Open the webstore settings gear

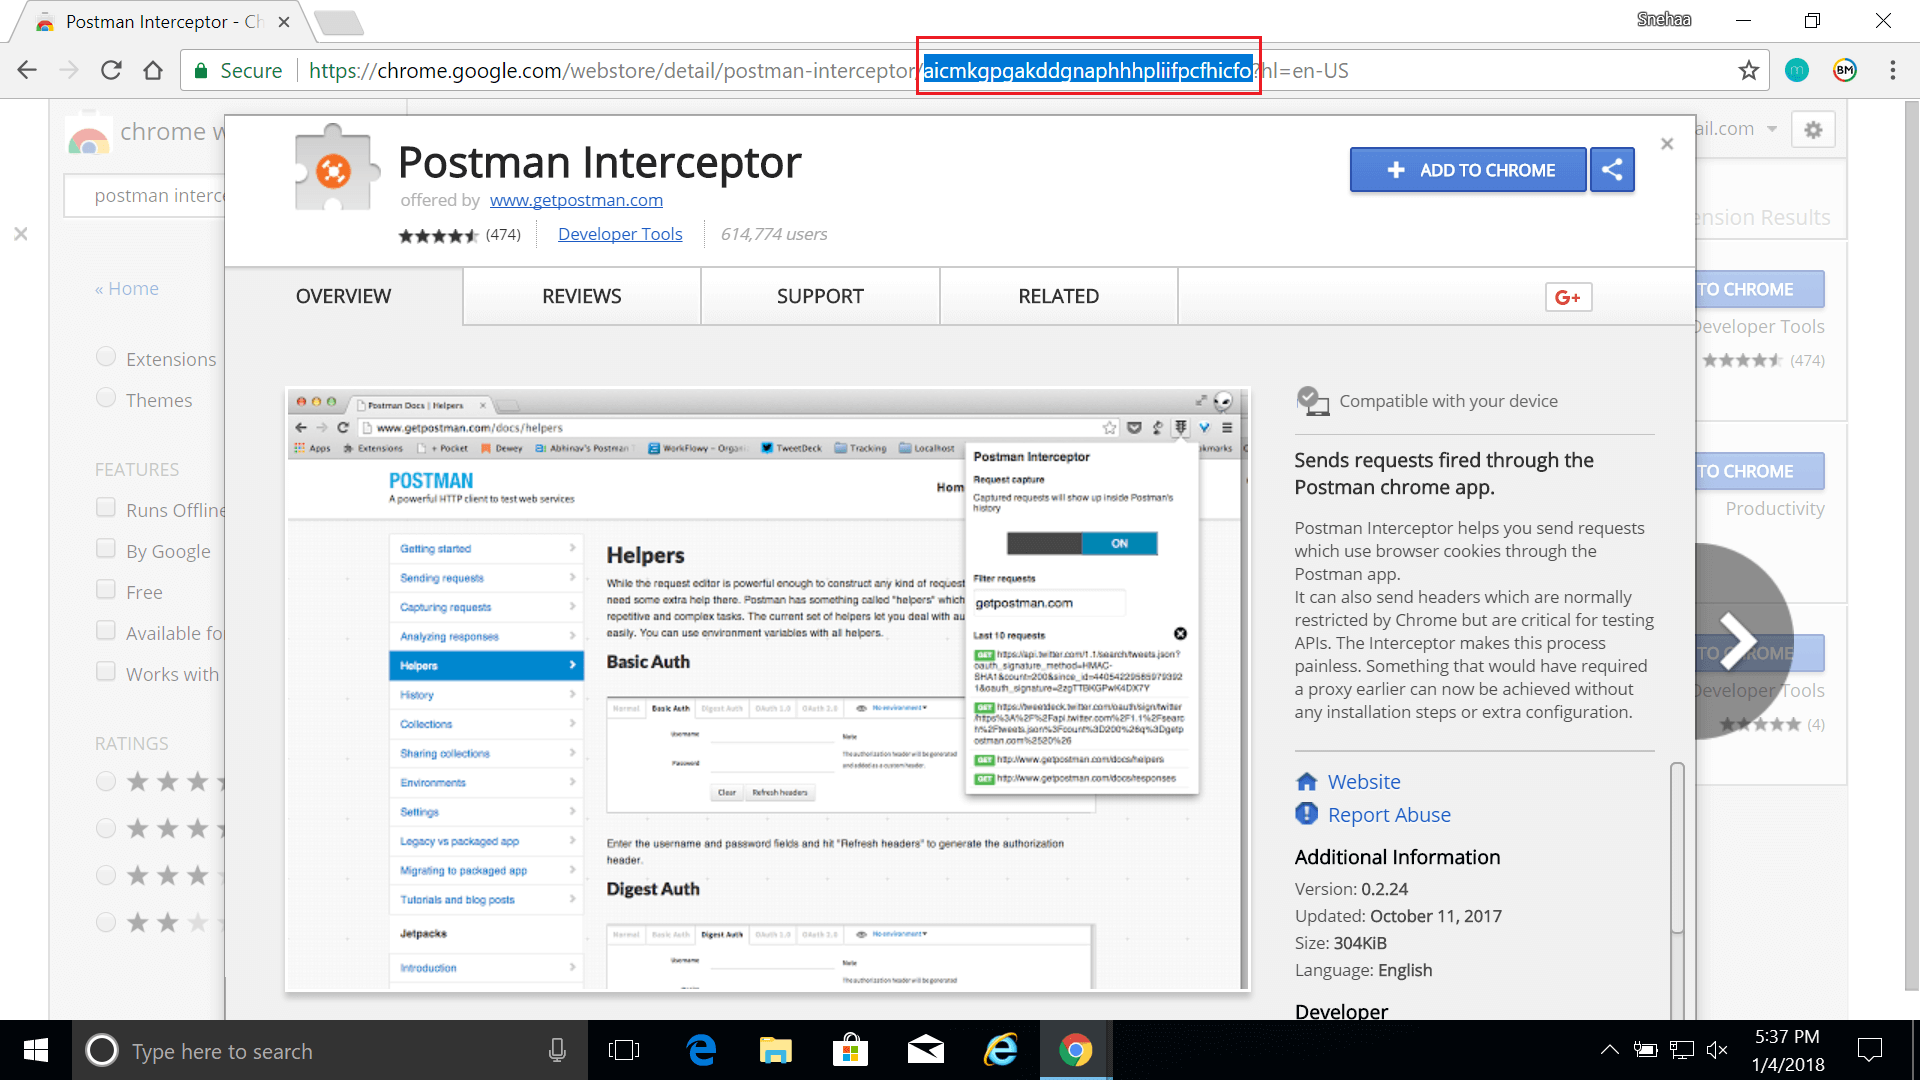pyautogui.click(x=1814, y=128)
